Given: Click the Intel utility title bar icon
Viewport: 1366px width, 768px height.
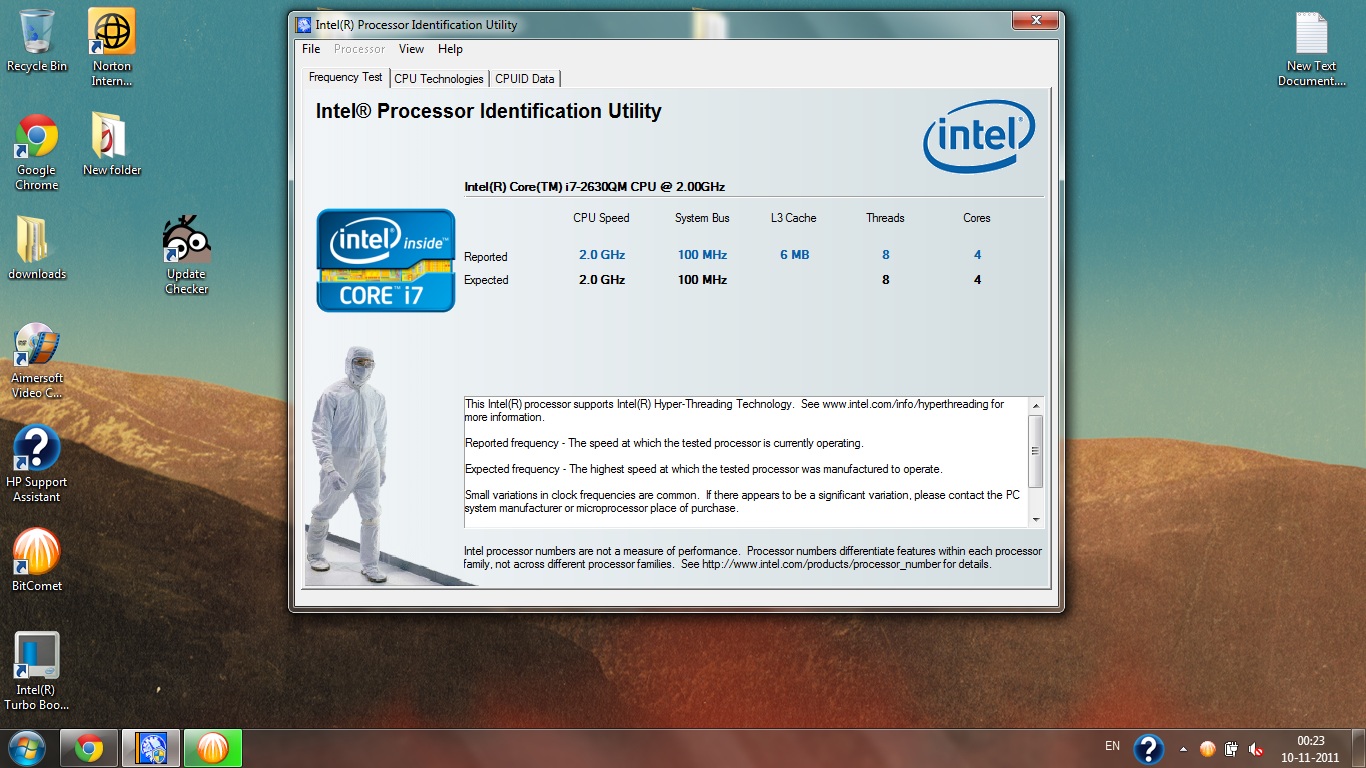Looking at the screenshot, I should 304,24.
